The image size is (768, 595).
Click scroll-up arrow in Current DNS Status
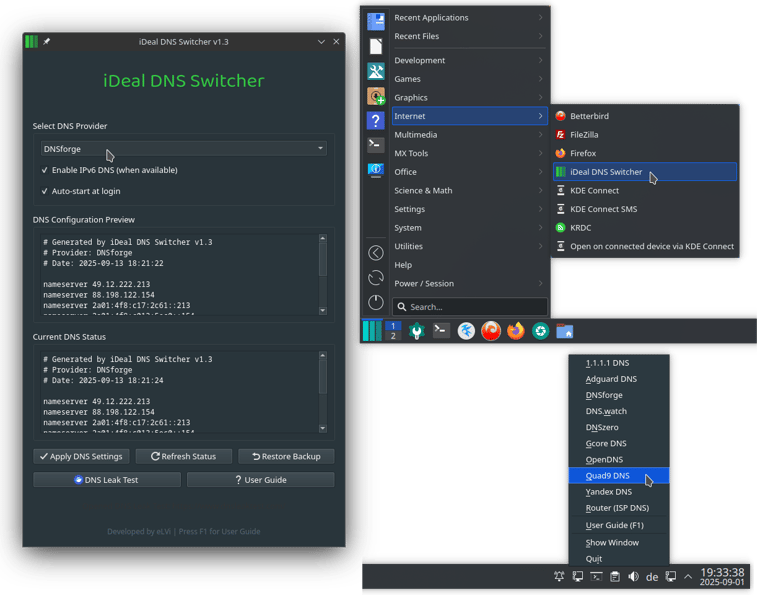(322, 355)
